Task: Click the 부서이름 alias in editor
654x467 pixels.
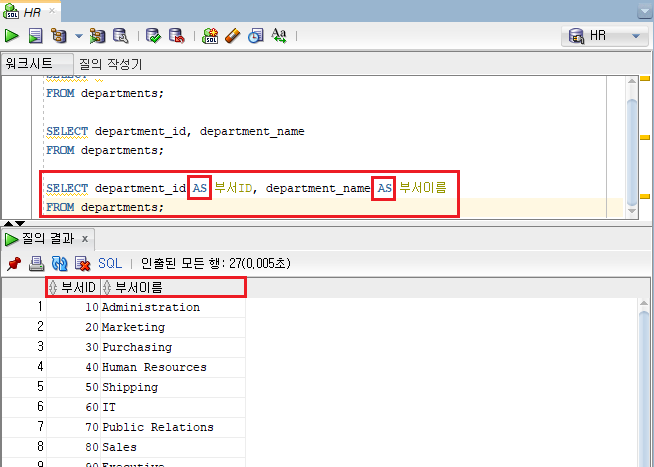Action: [423, 188]
